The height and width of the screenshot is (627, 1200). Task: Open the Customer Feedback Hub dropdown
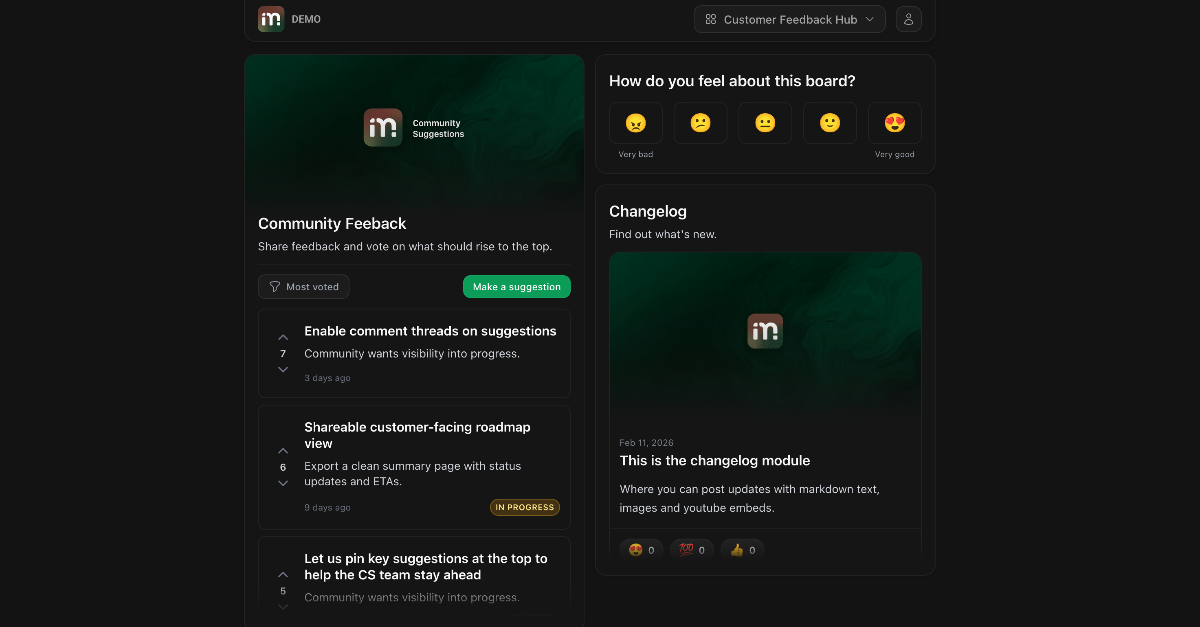(x=789, y=19)
